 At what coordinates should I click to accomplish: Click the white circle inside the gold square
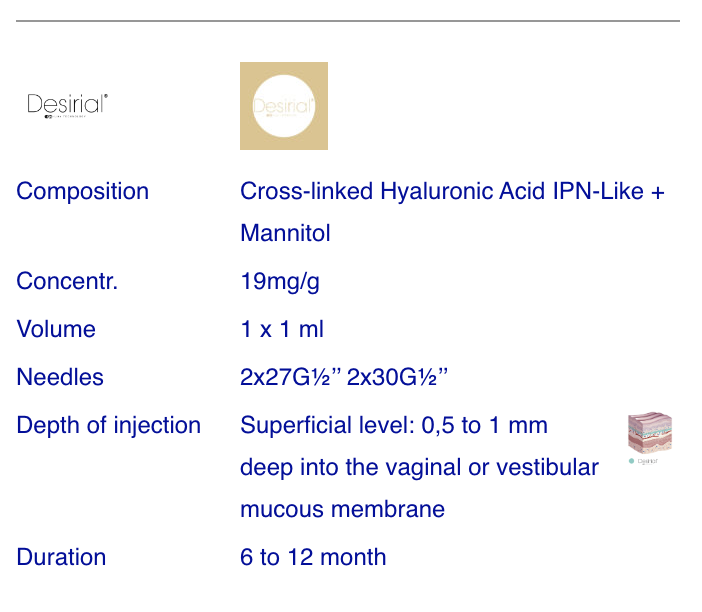click(284, 106)
